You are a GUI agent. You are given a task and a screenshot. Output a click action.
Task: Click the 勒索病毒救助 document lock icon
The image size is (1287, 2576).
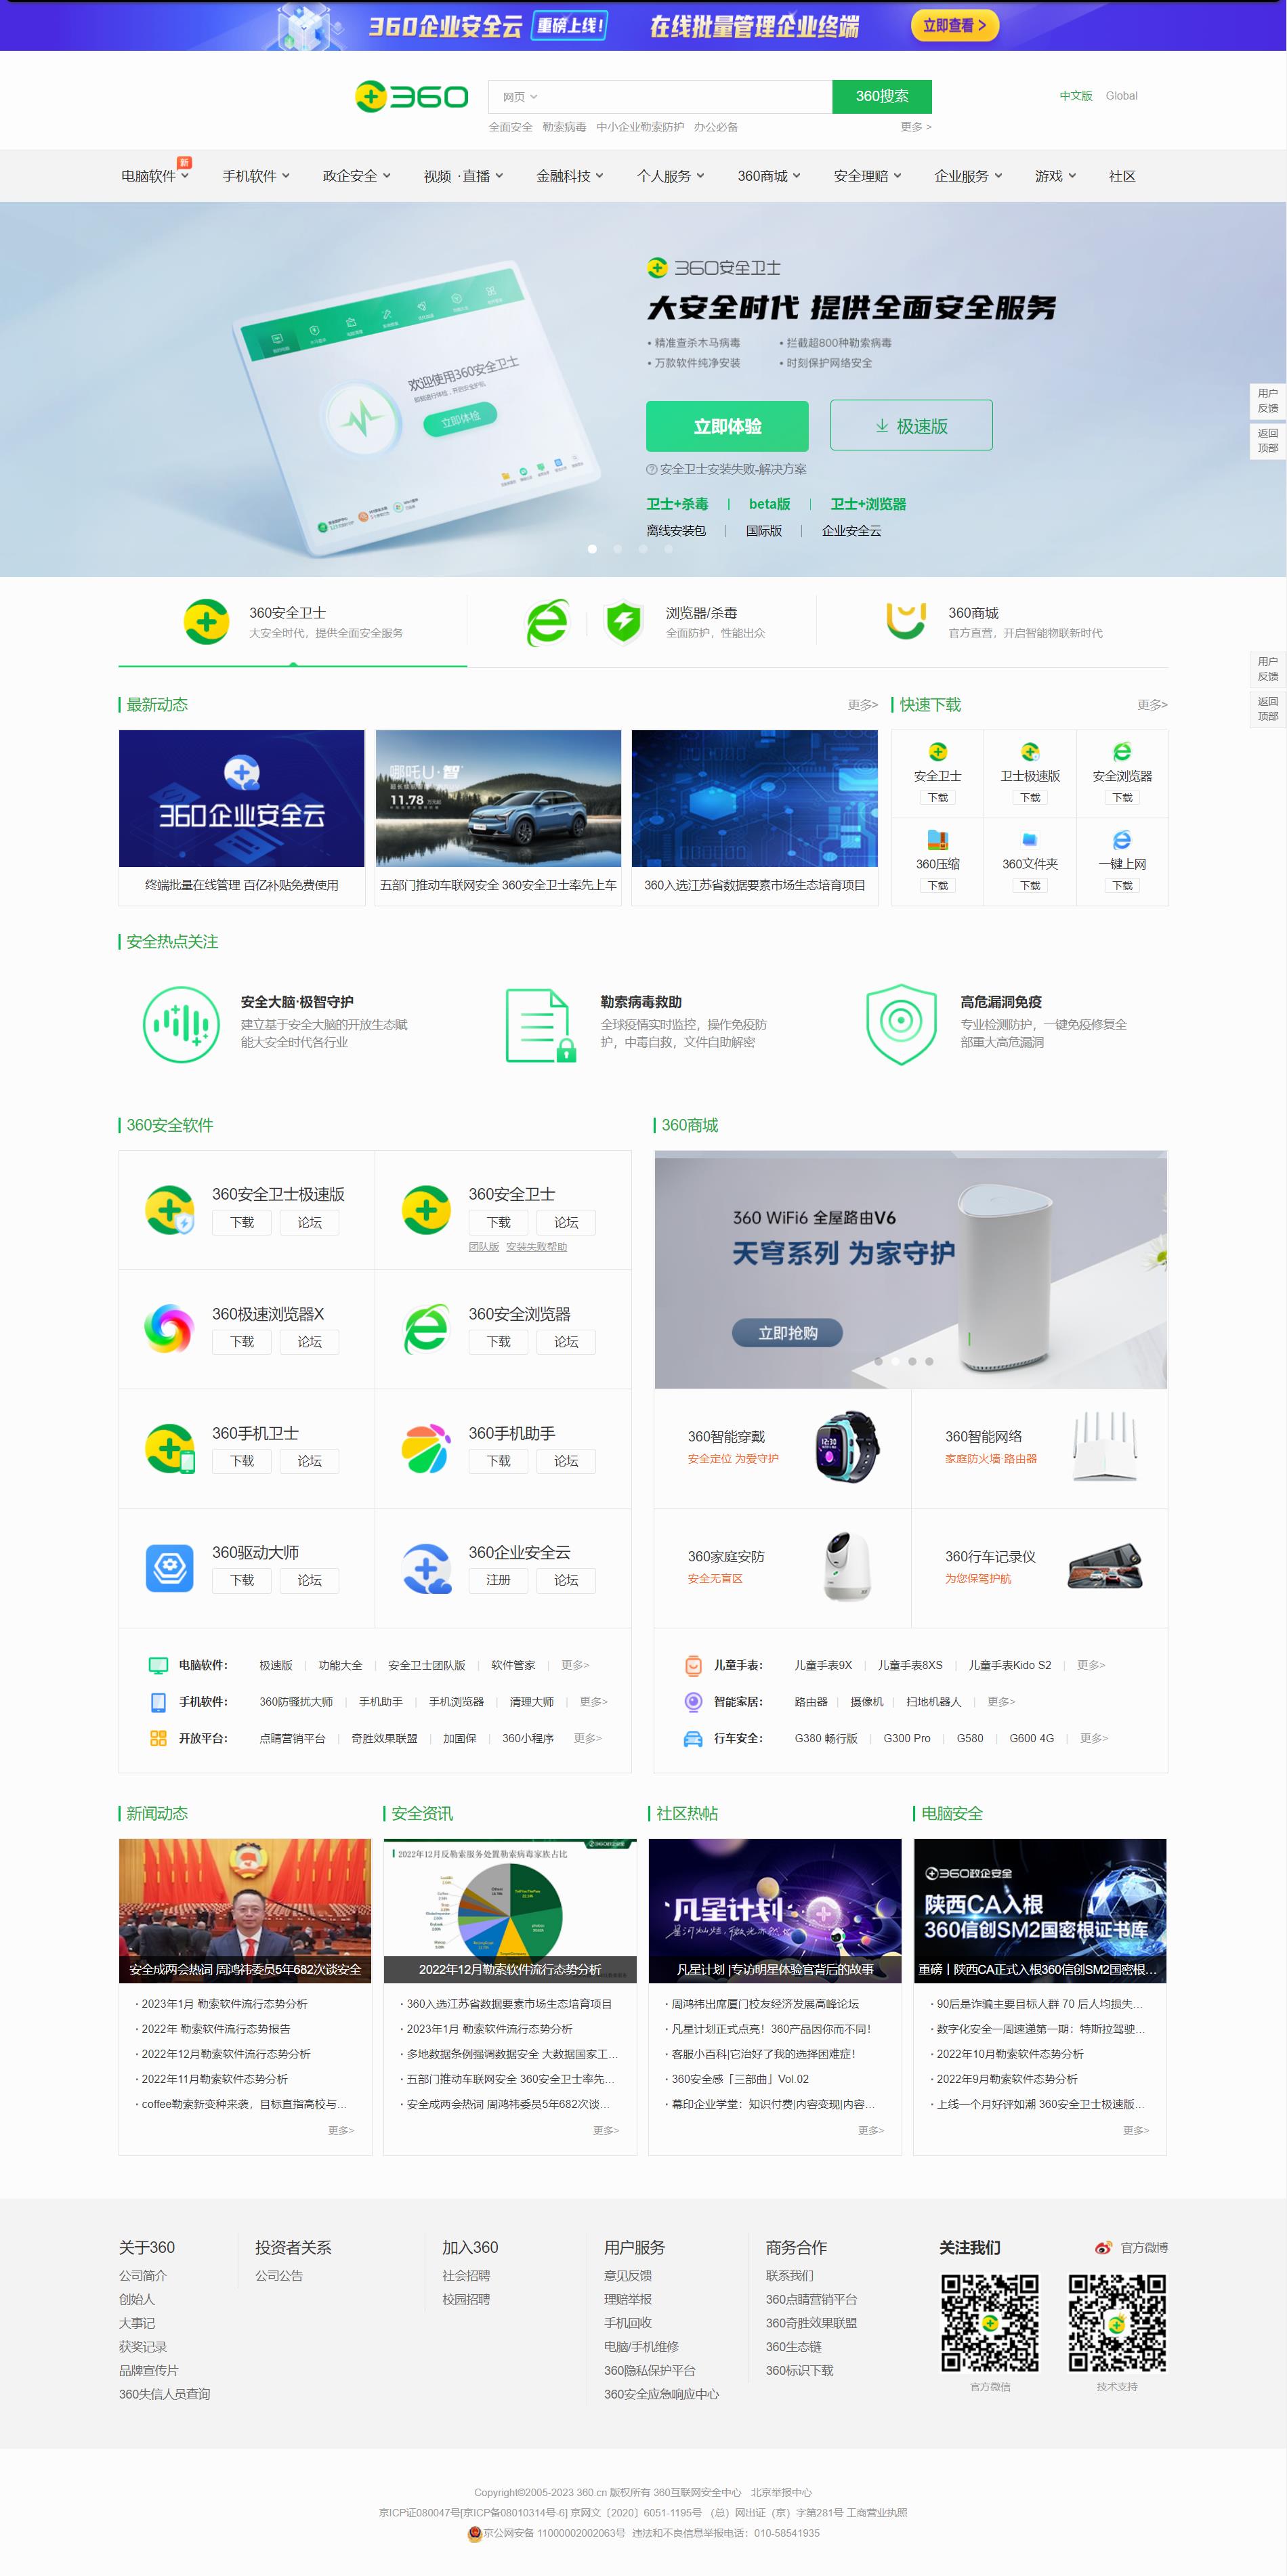point(541,1025)
